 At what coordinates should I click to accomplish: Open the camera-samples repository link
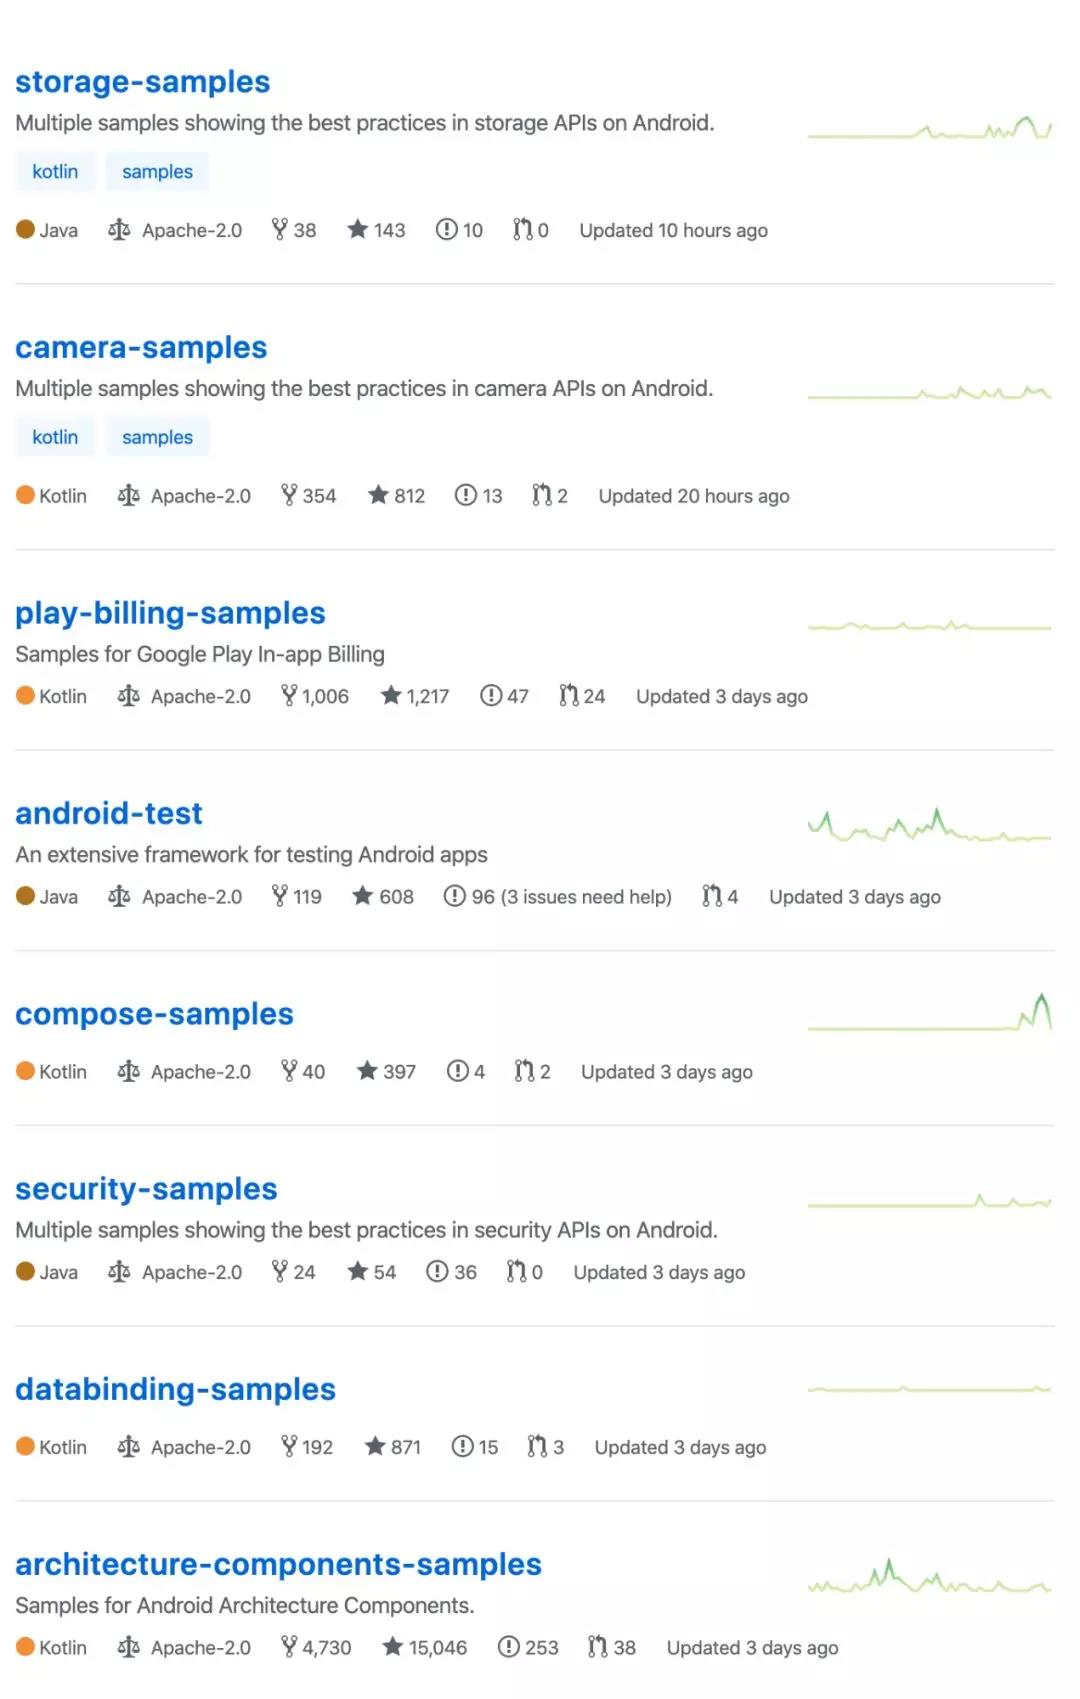click(141, 348)
